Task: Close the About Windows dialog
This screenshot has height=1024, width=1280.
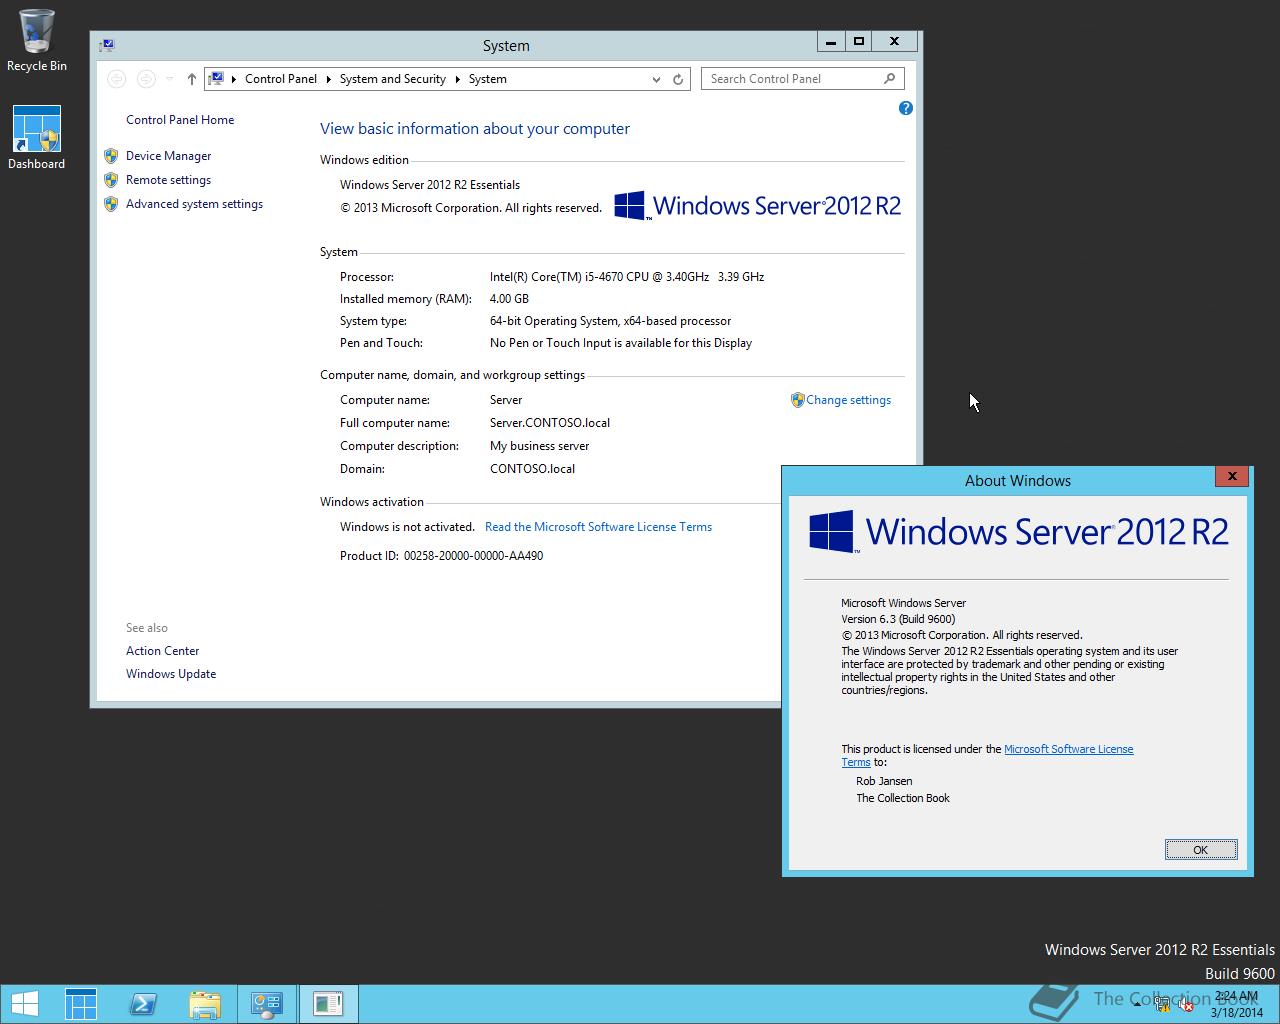Action: click(1232, 477)
